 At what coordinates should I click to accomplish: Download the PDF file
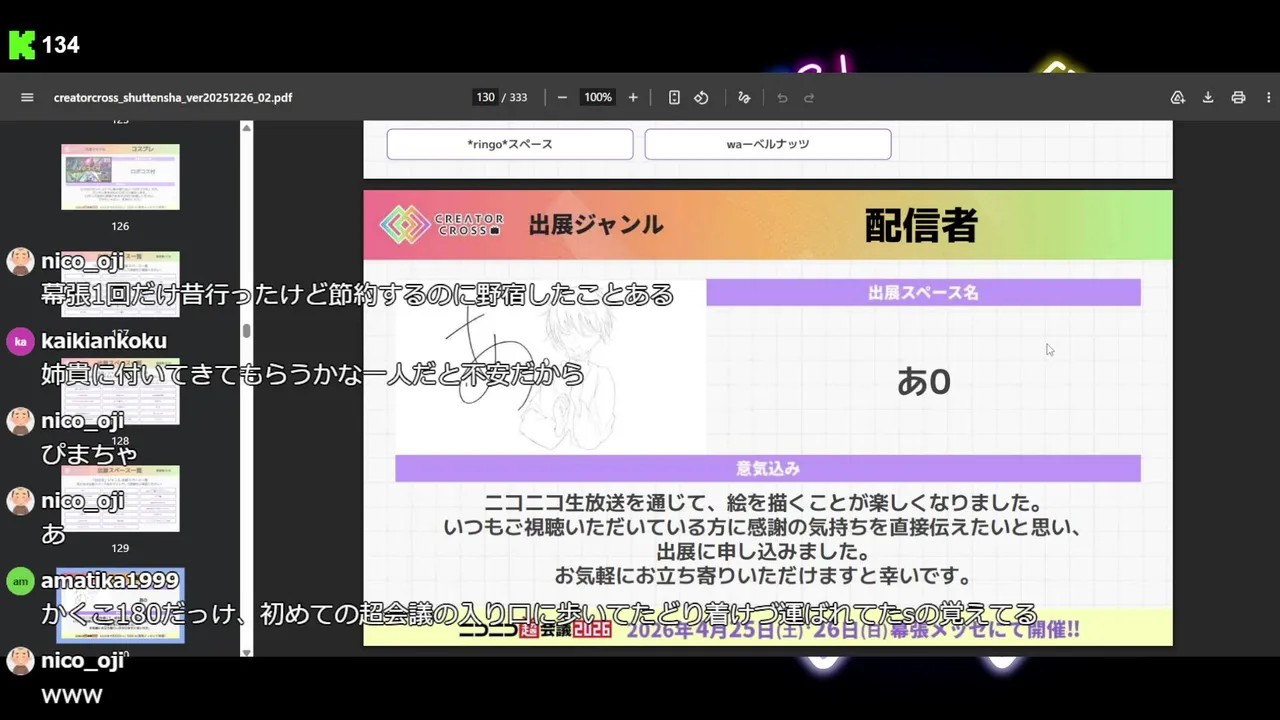click(x=1208, y=97)
